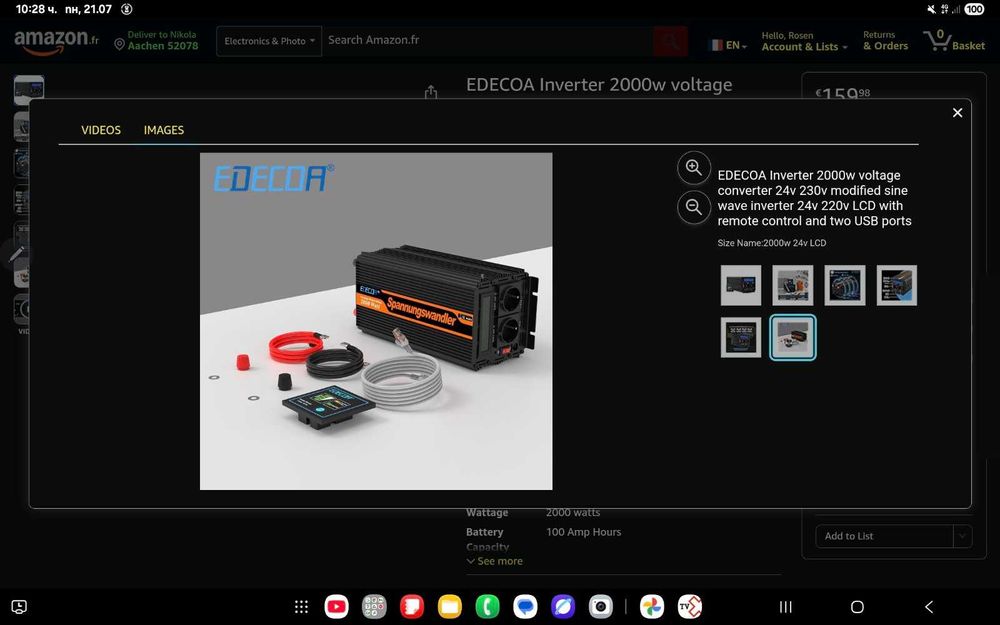Open the second thumbnail in the gallery

(793, 285)
